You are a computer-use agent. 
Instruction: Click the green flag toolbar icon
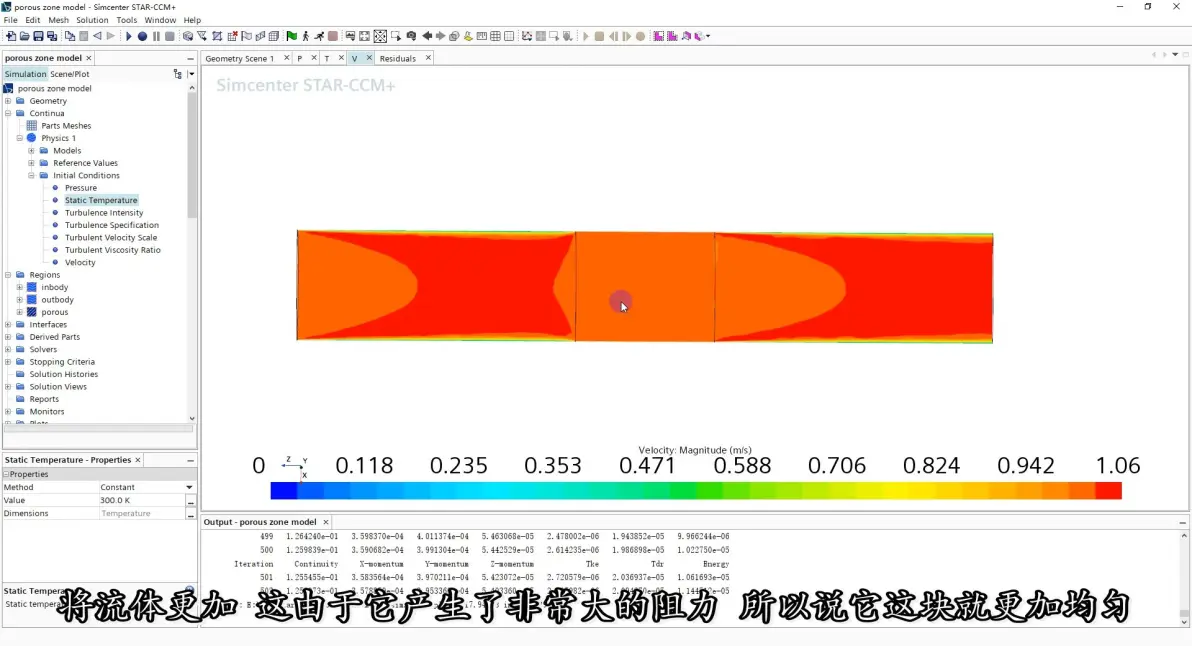[292, 36]
